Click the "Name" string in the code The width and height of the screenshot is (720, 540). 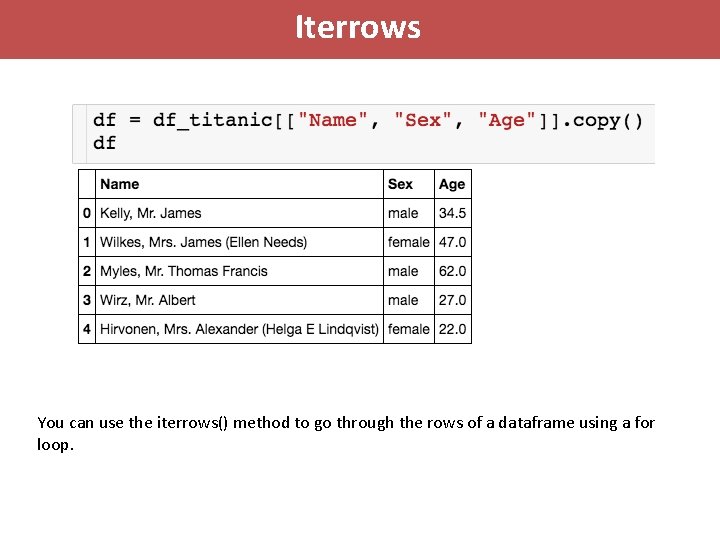[x=333, y=120]
